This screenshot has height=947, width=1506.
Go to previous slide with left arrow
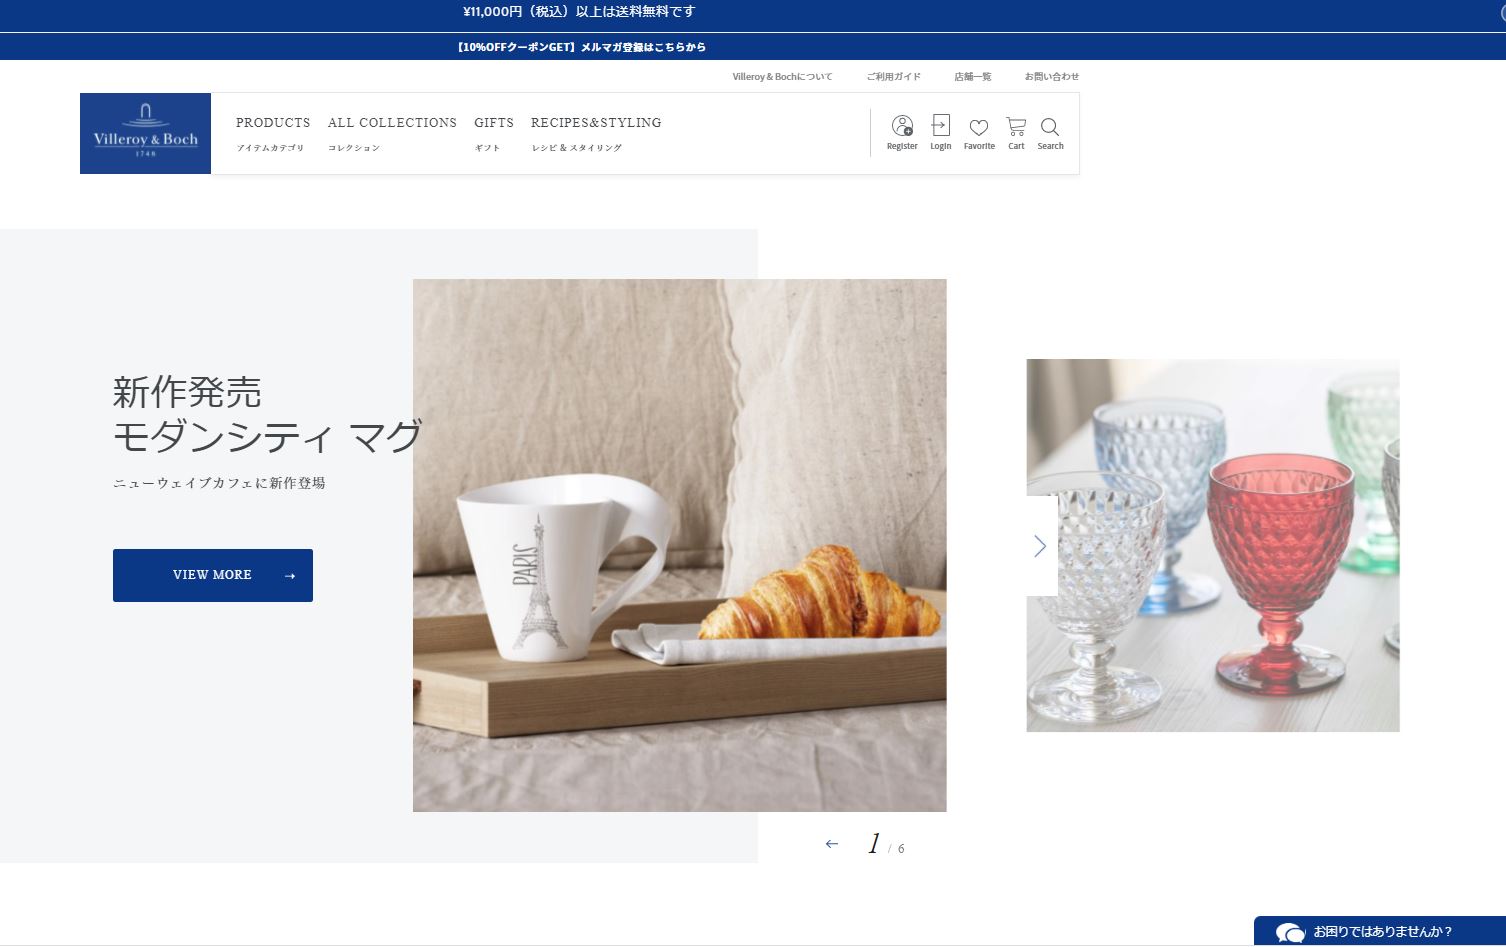tap(831, 844)
